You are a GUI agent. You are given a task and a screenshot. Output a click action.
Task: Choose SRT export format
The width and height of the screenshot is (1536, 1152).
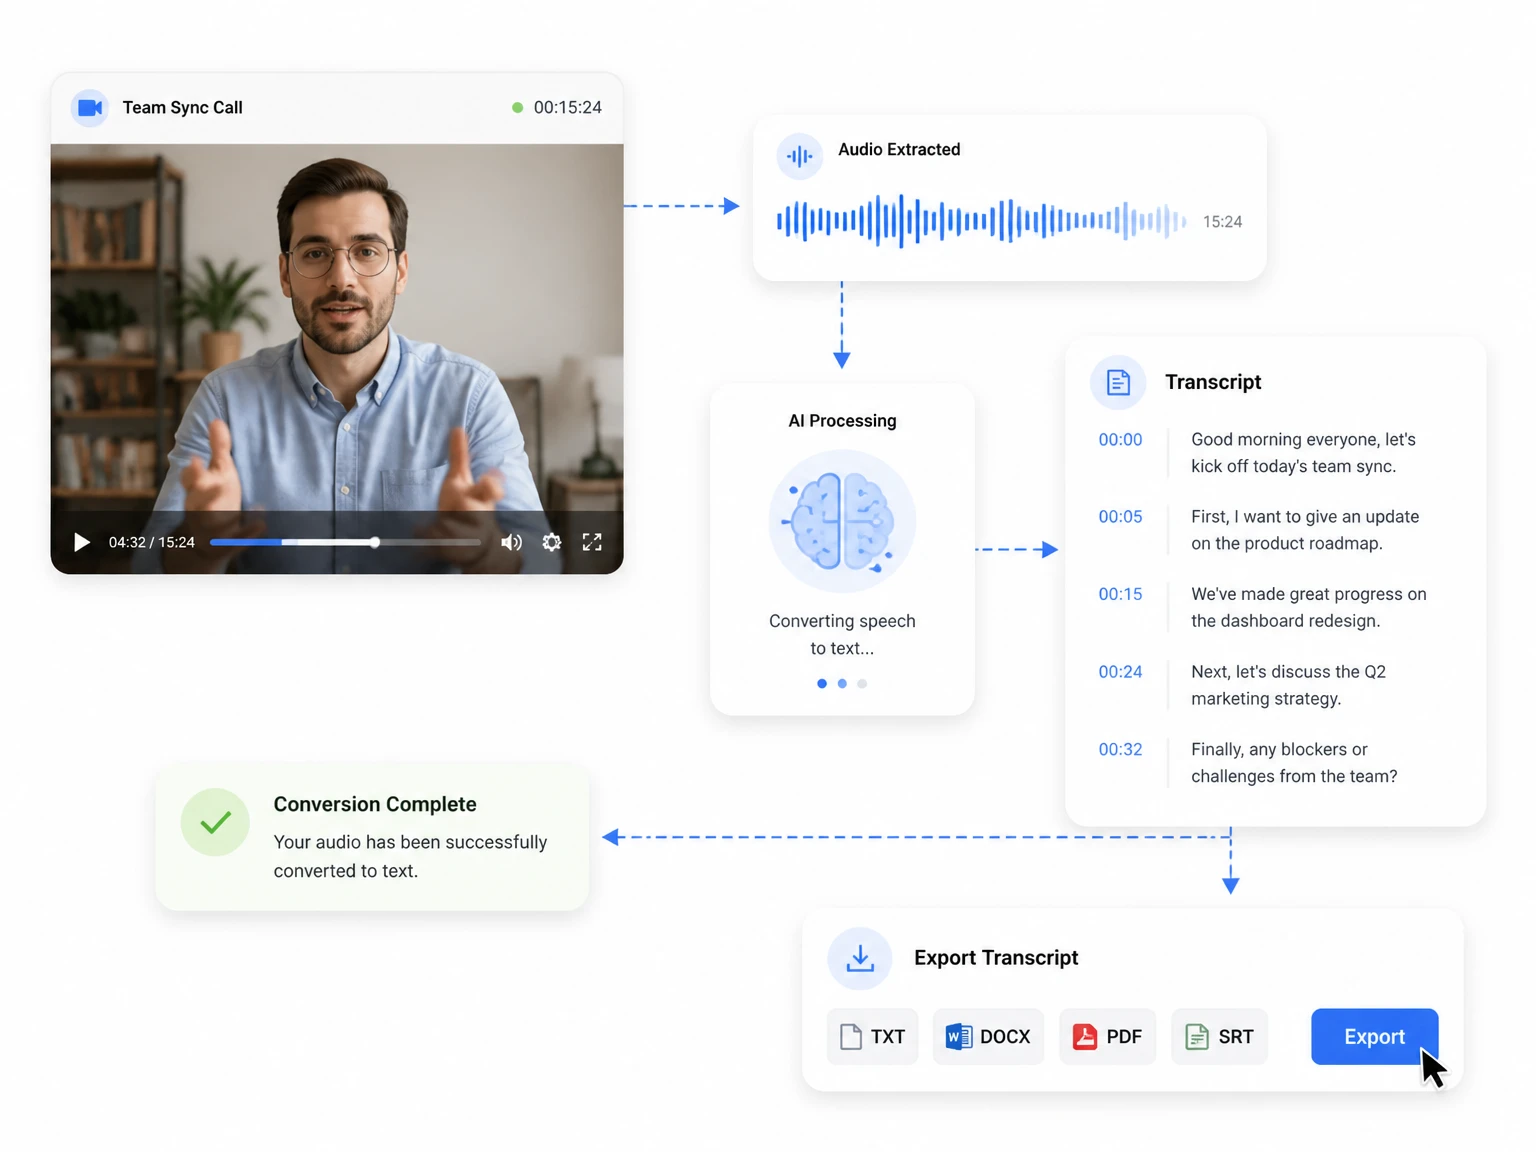click(1219, 1037)
